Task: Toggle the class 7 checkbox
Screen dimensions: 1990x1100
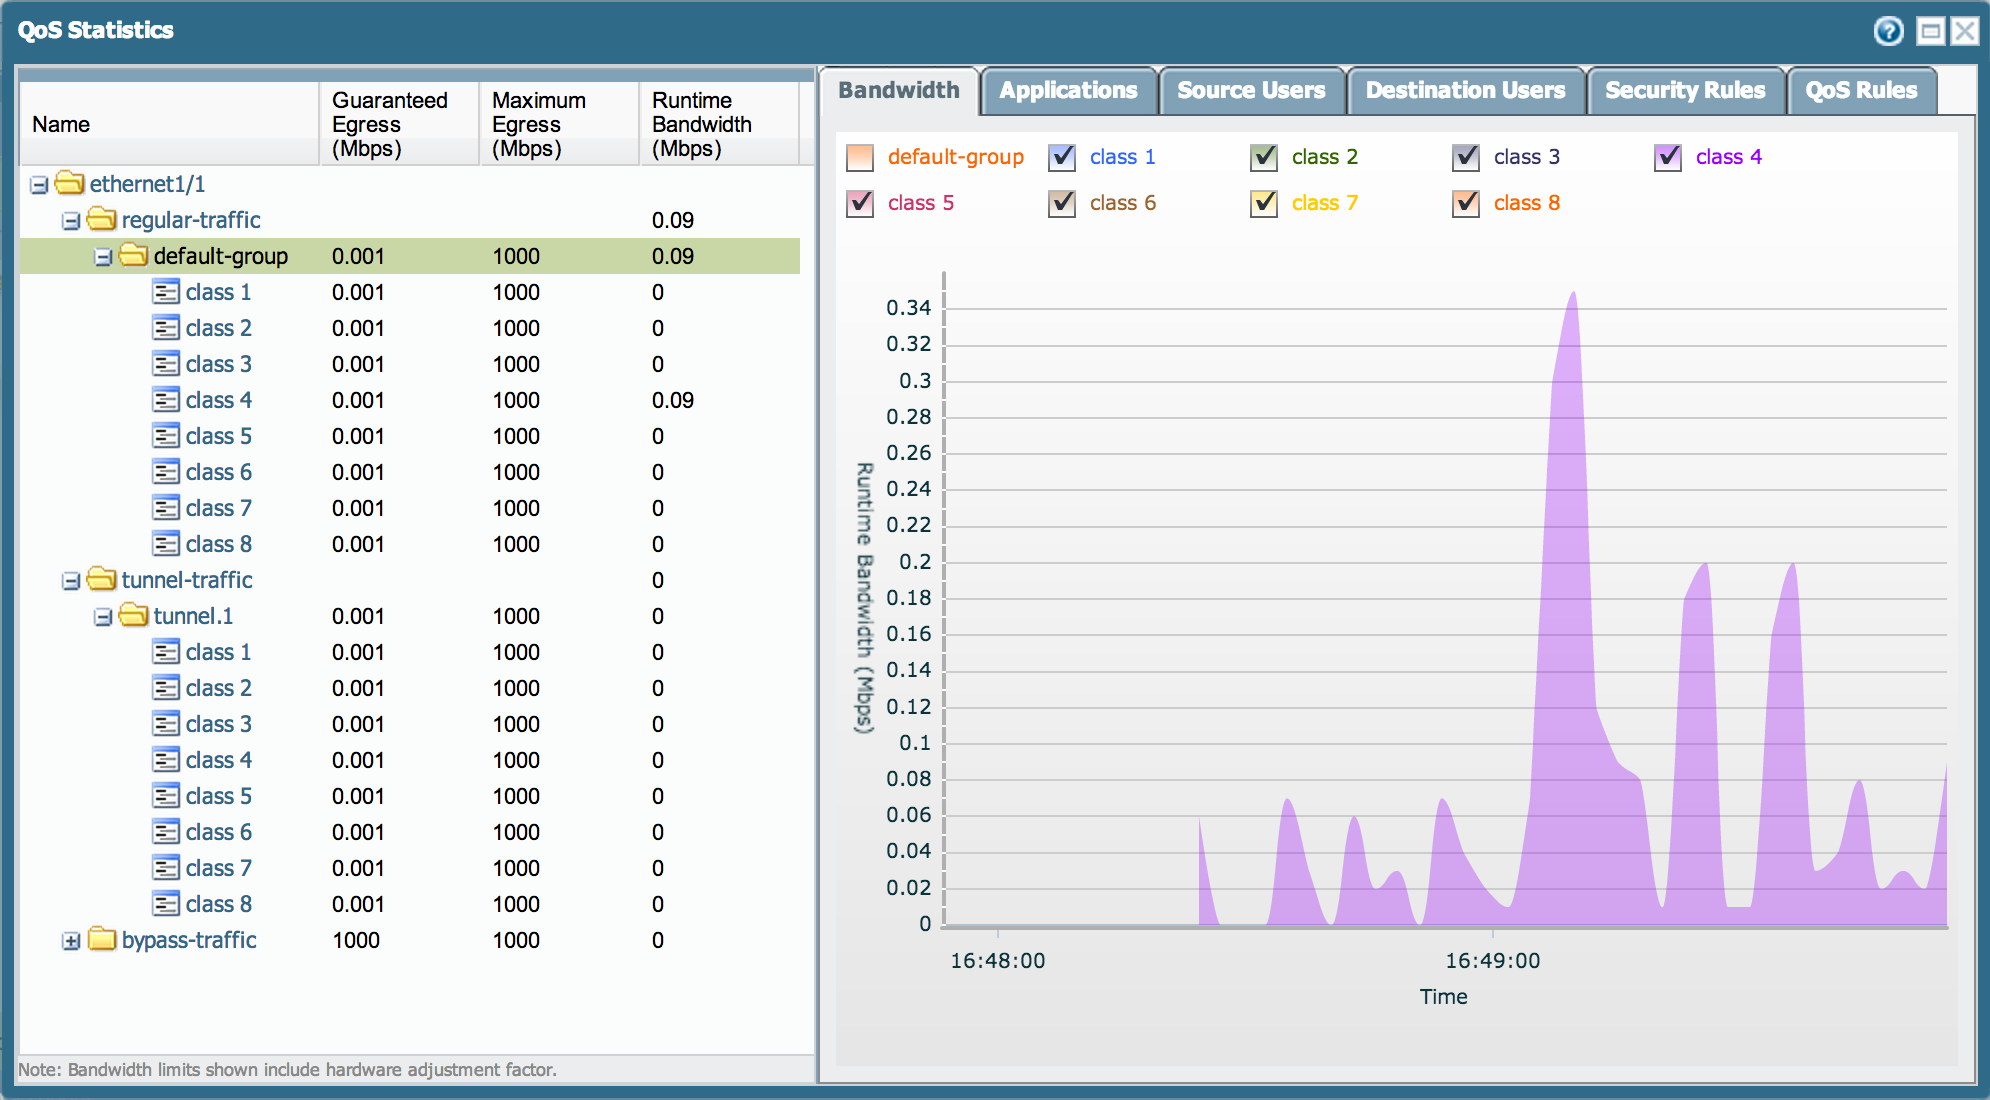Action: coord(1263,204)
